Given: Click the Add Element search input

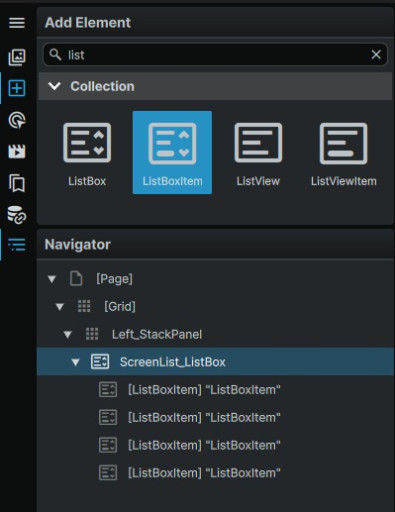Looking at the screenshot, I should [215, 54].
